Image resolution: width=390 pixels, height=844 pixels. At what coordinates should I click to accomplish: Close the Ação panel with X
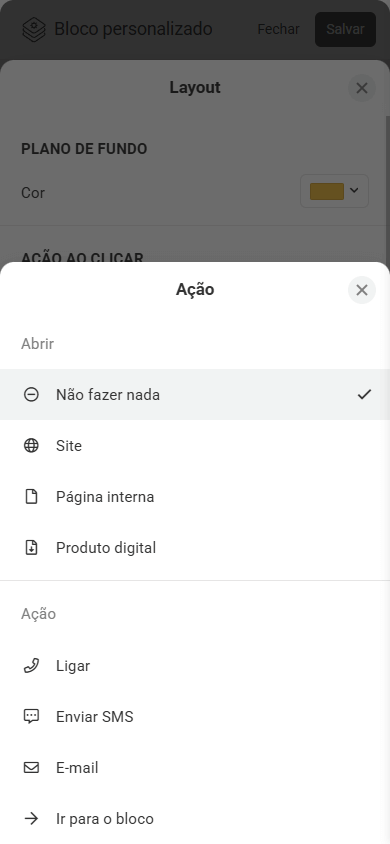[x=362, y=290]
